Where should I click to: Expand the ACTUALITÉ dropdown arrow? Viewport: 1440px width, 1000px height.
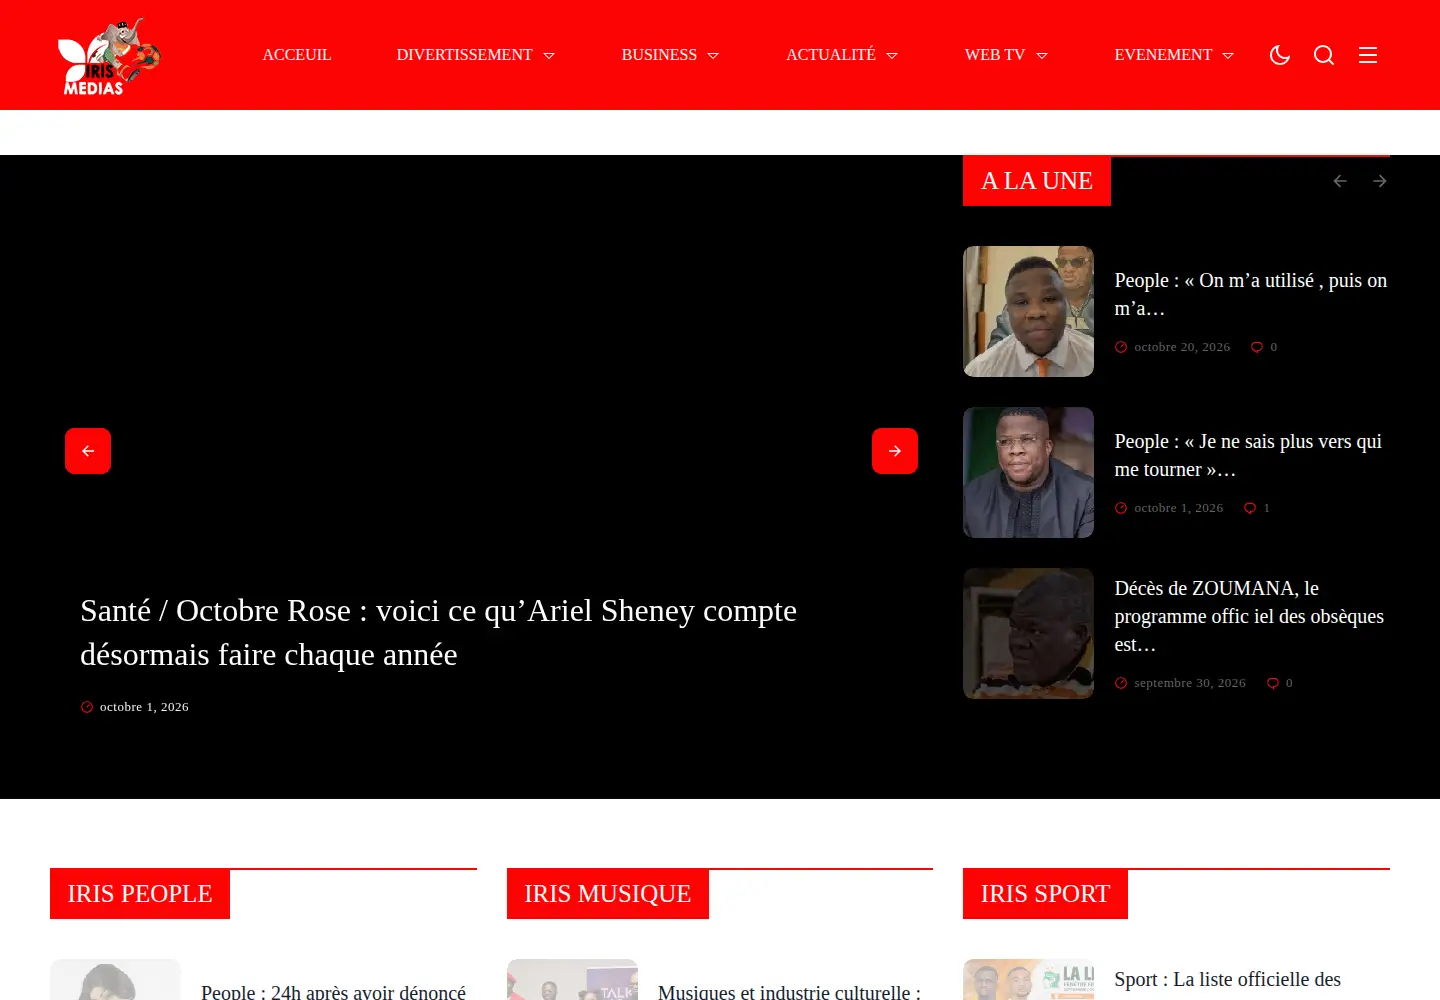click(892, 56)
